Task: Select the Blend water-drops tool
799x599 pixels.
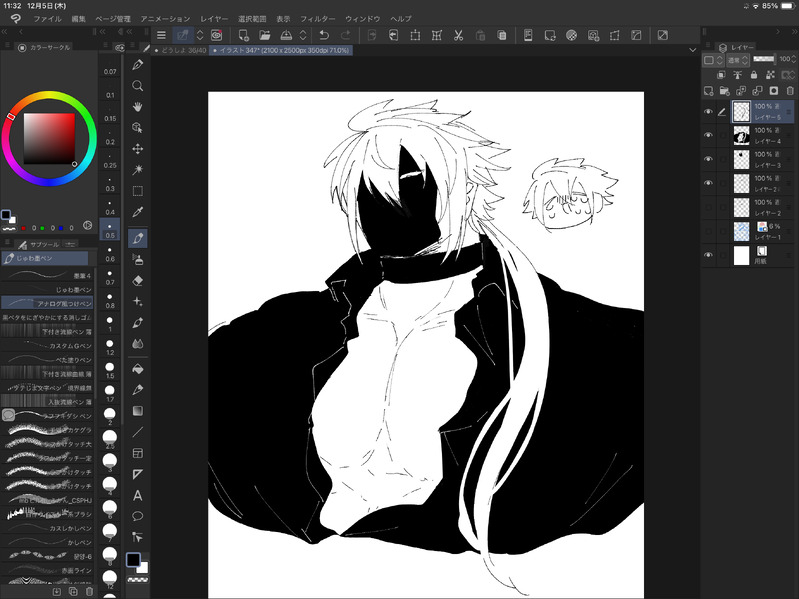Action: (x=138, y=344)
